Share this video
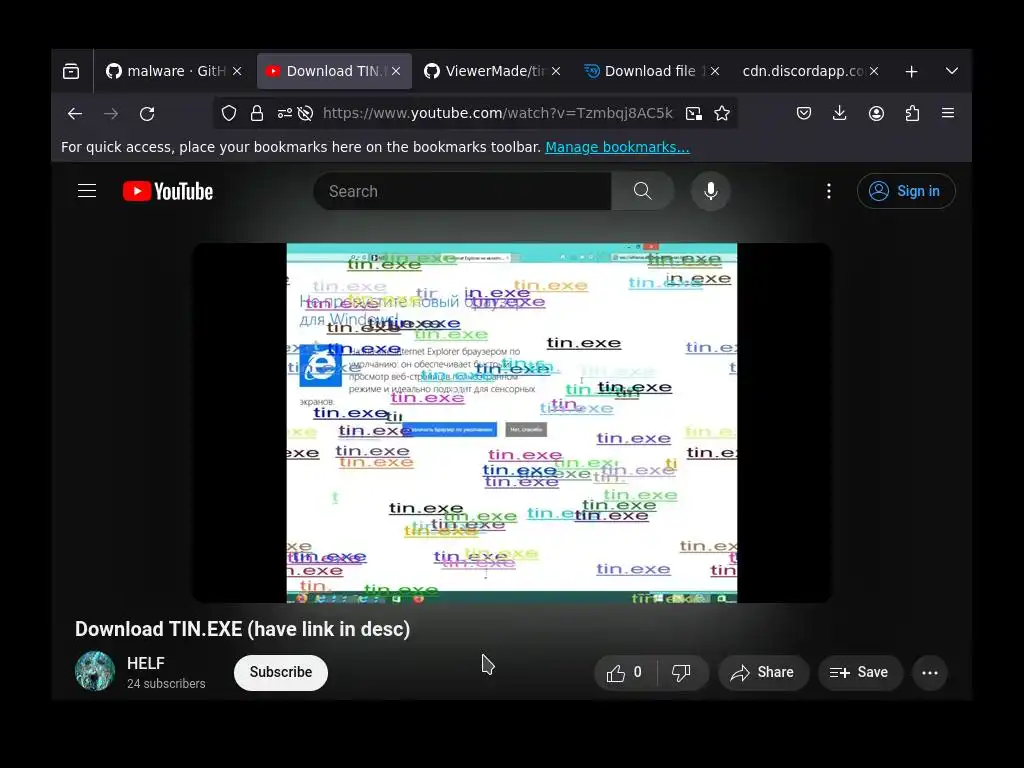 [x=763, y=673]
